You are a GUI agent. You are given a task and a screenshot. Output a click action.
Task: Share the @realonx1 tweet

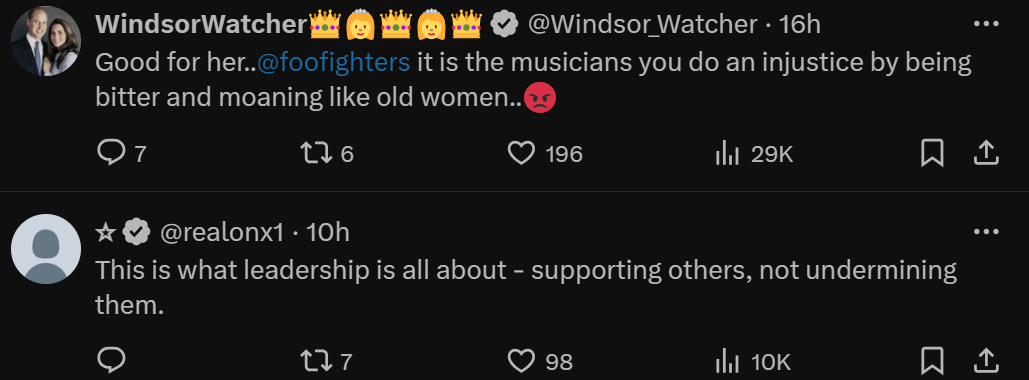click(985, 360)
